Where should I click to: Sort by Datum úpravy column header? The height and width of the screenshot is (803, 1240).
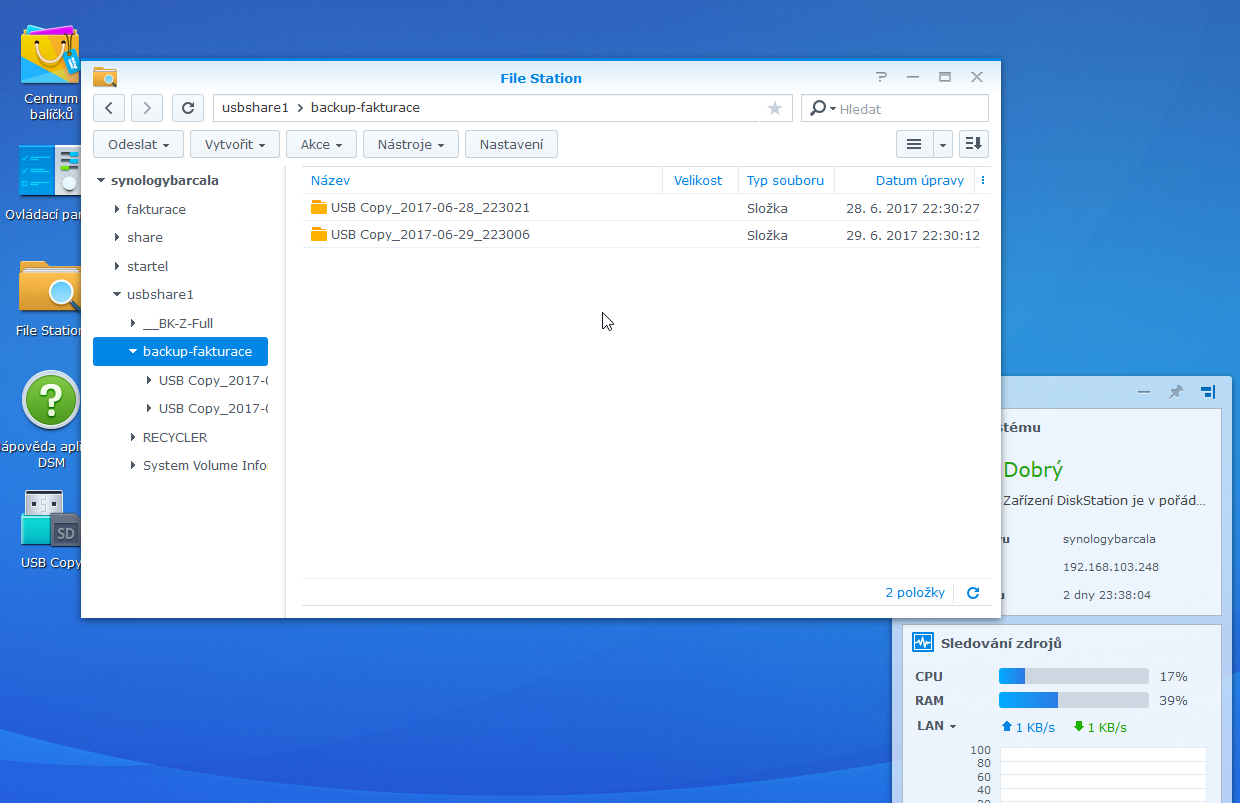point(905,181)
